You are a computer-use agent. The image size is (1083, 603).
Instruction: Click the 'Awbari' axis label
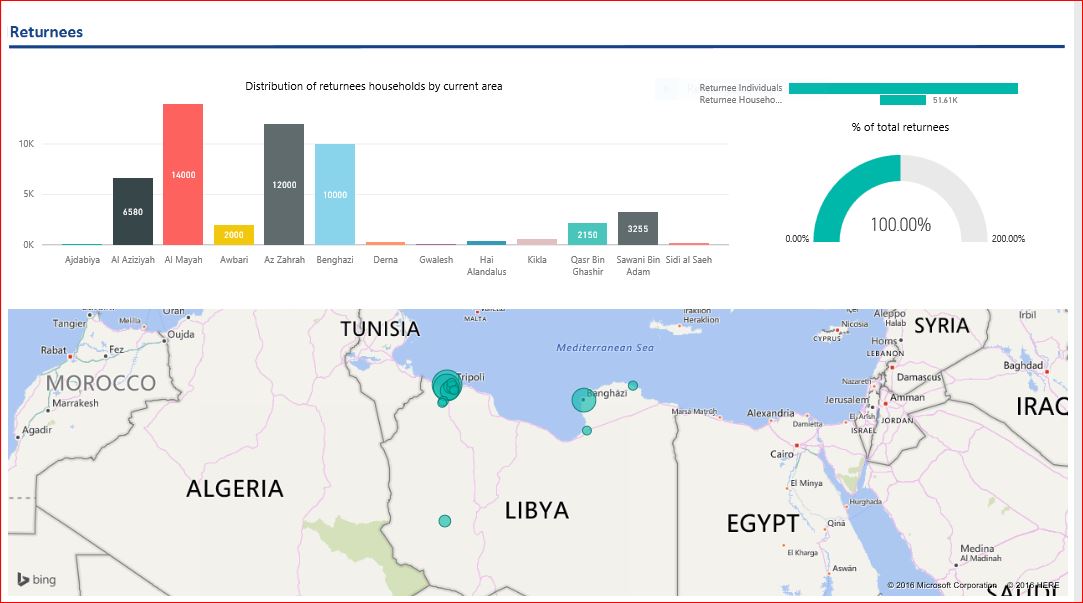tap(233, 260)
